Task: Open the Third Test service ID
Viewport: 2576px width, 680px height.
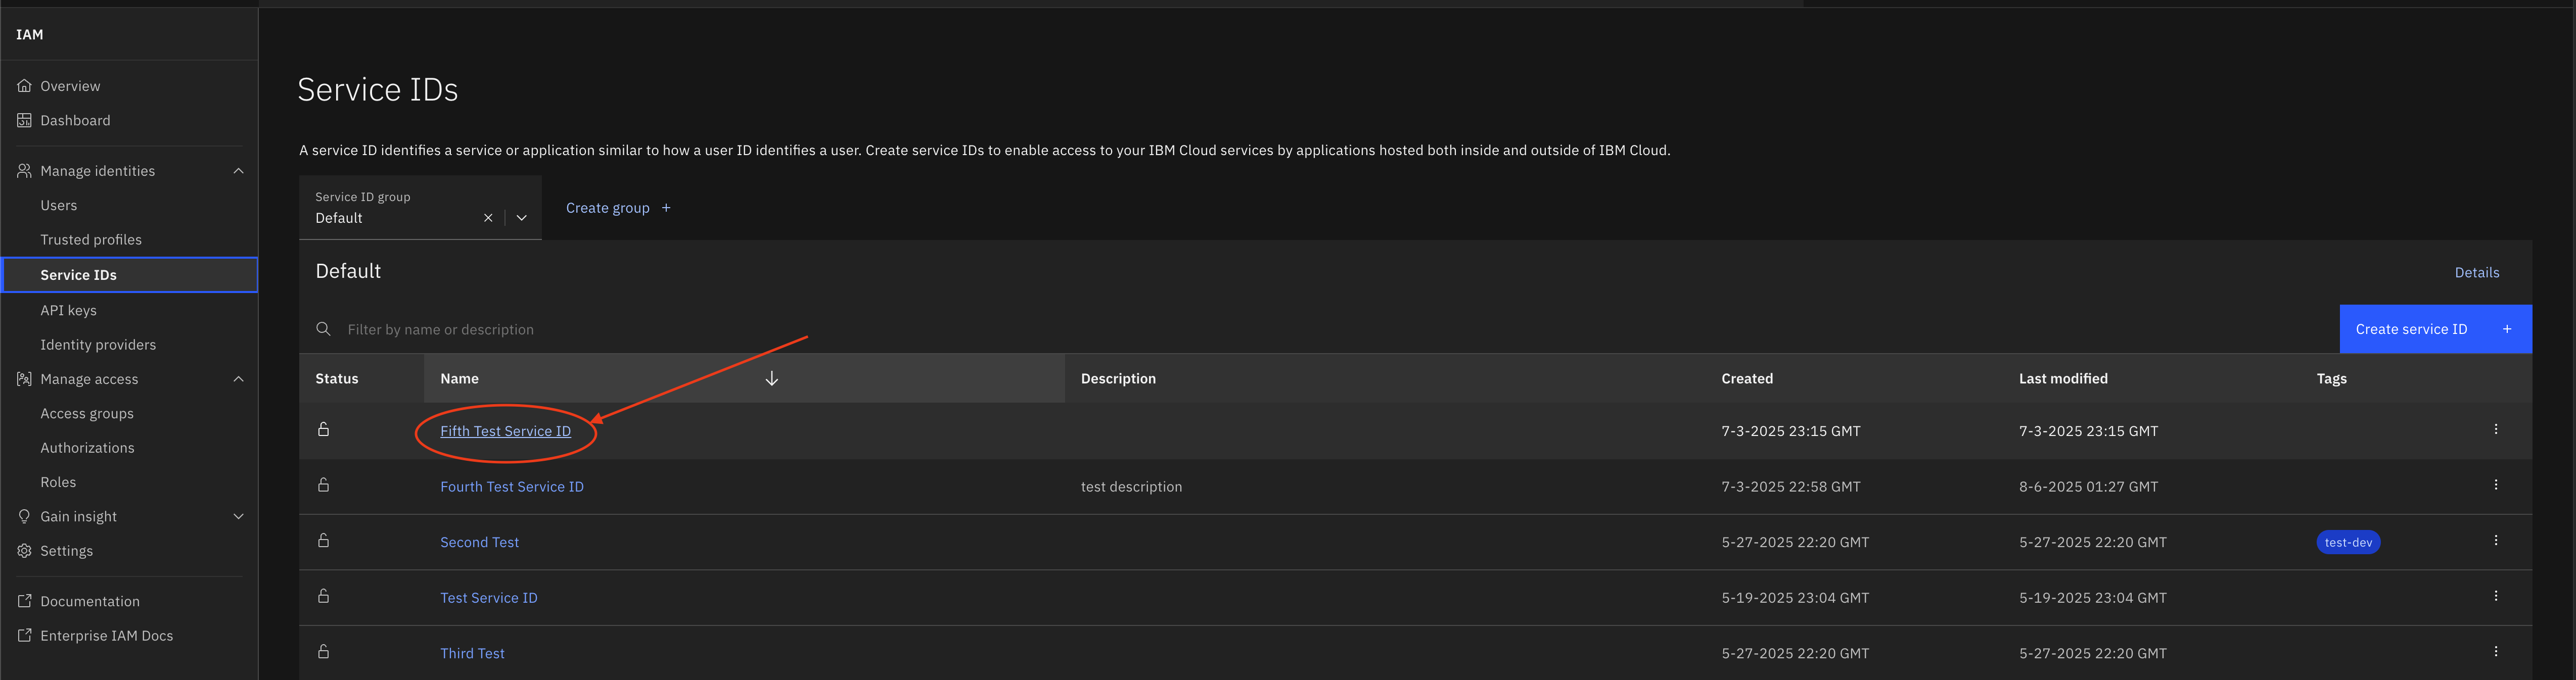Action: [x=472, y=653]
